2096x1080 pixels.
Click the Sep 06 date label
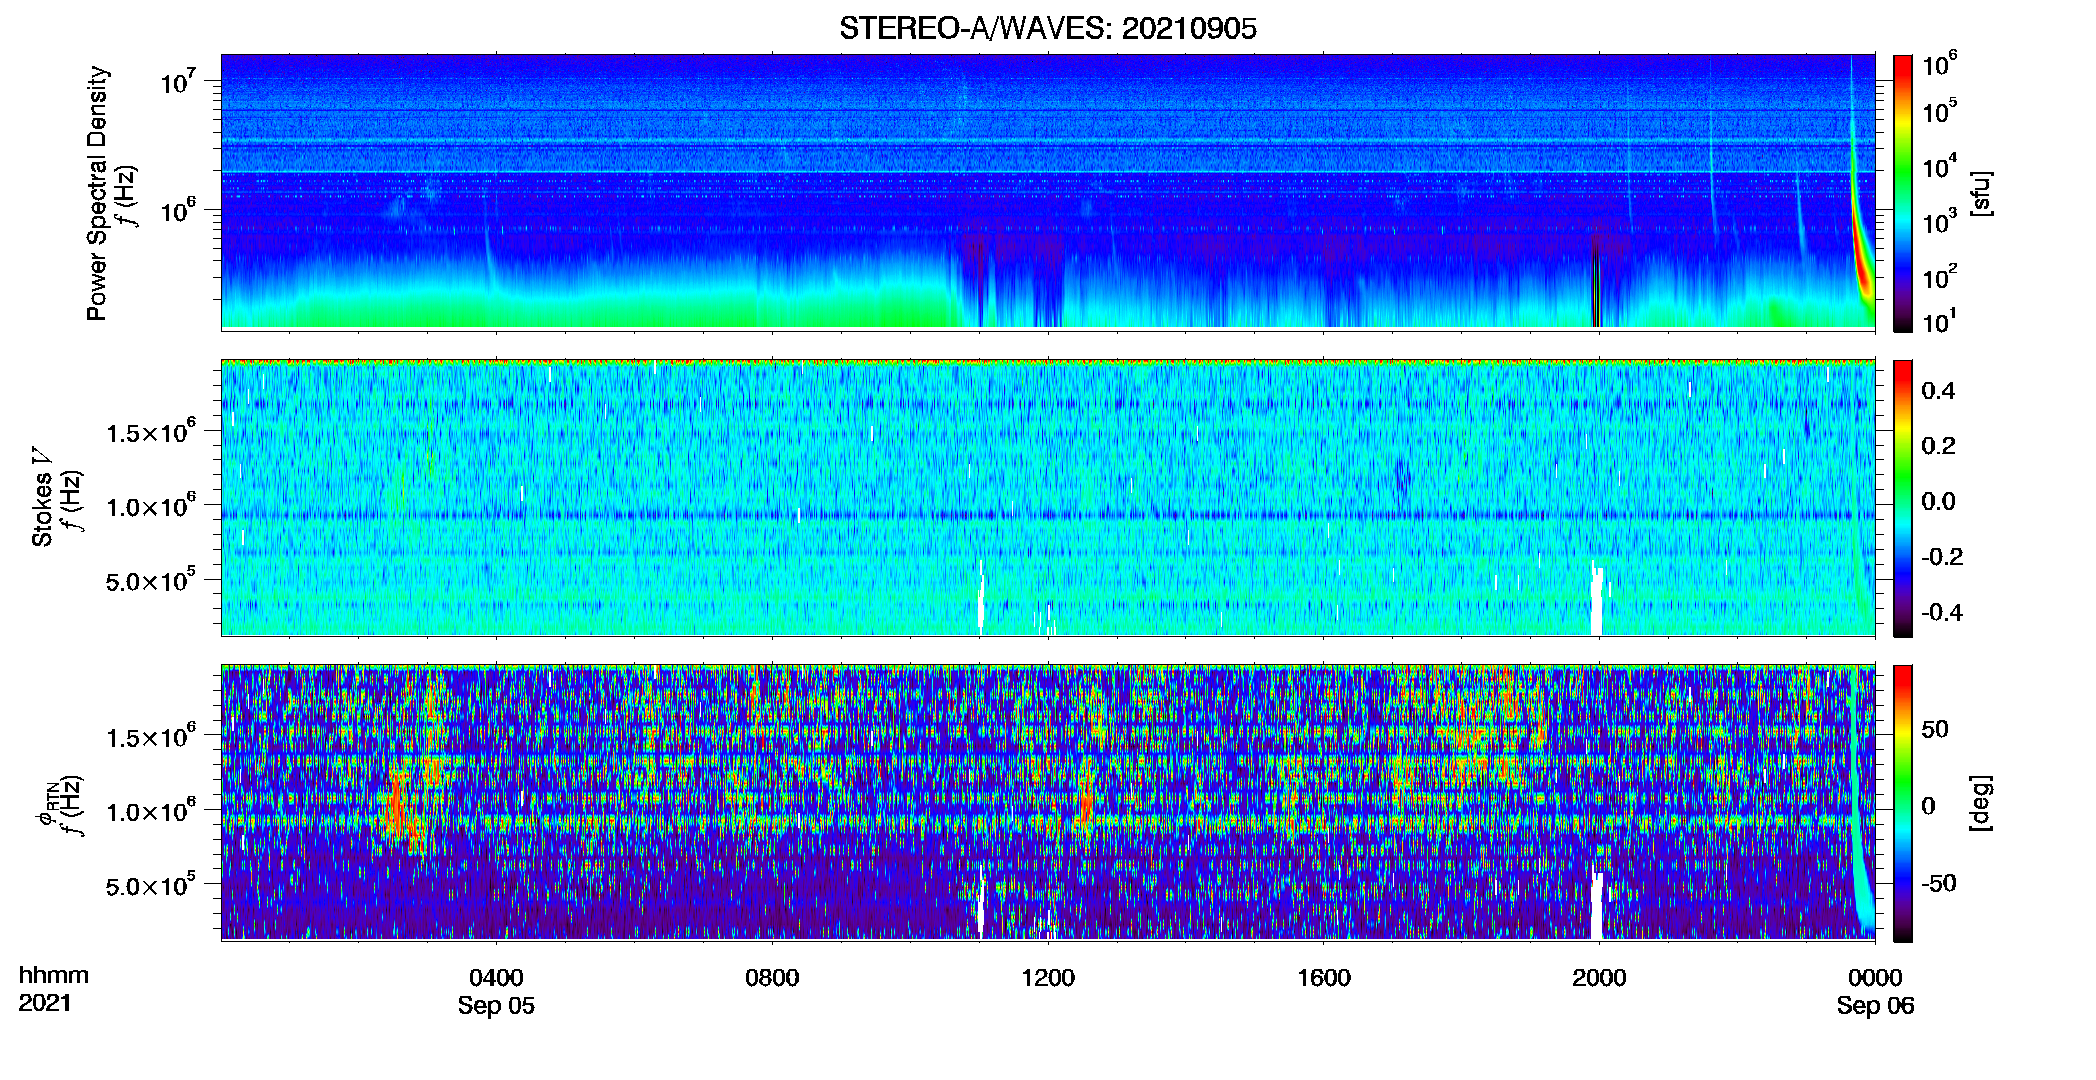(1875, 1006)
